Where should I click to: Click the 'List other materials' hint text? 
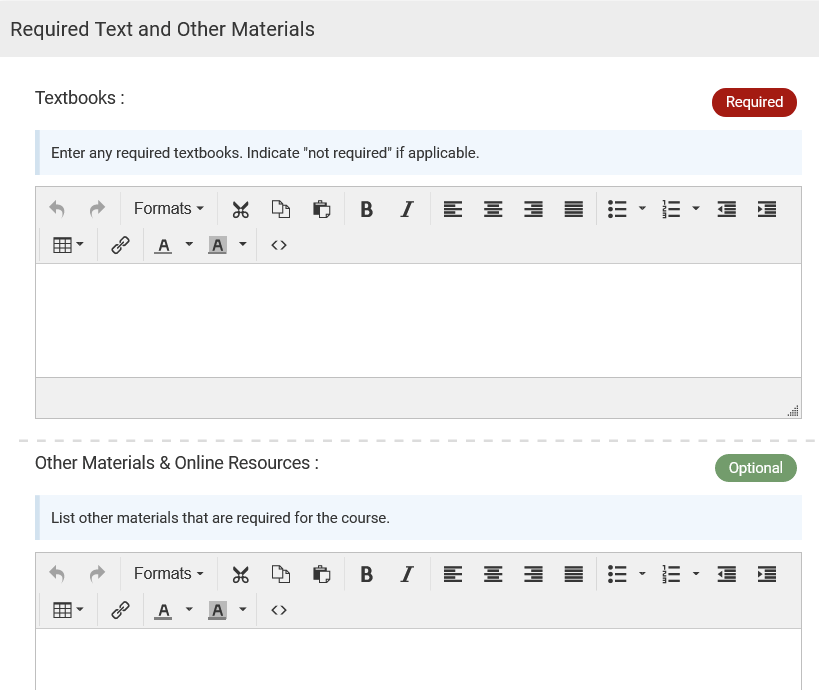pyautogui.click(x=220, y=518)
